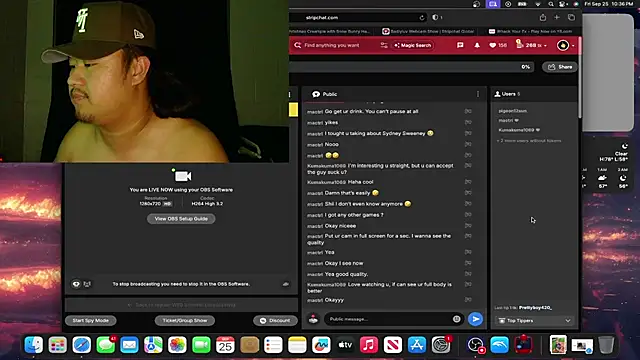This screenshot has height=360, width=640.
Task: Click the flag icon beside 'yikes' message
Action: point(468,122)
